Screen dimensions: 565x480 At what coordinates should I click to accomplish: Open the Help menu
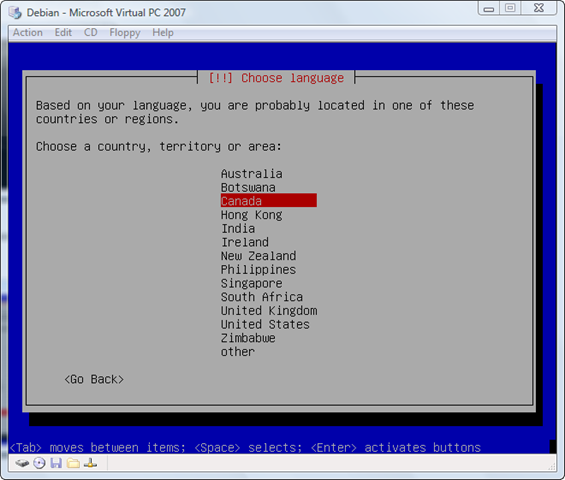tap(163, 33)
